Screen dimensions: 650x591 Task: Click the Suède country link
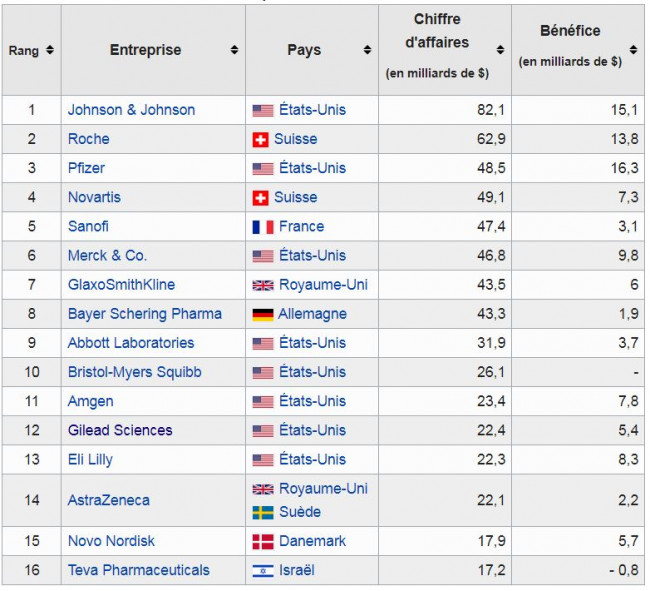(x=300, y=512)
